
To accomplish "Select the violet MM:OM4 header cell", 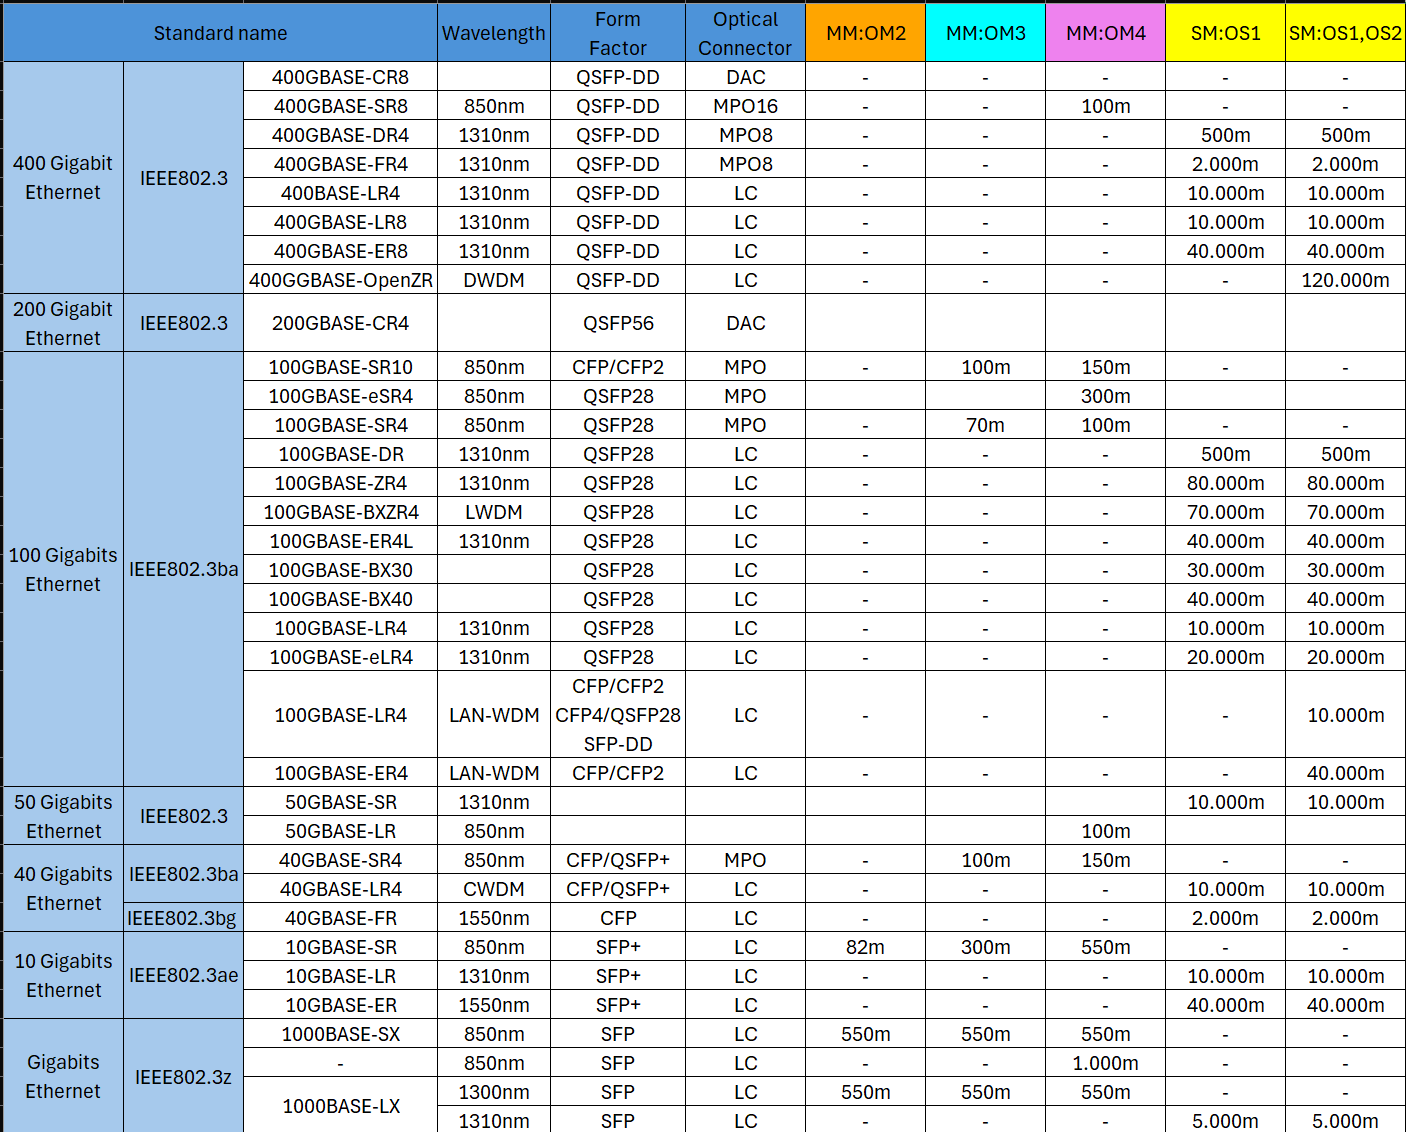I will click(x=1105, y=33).
